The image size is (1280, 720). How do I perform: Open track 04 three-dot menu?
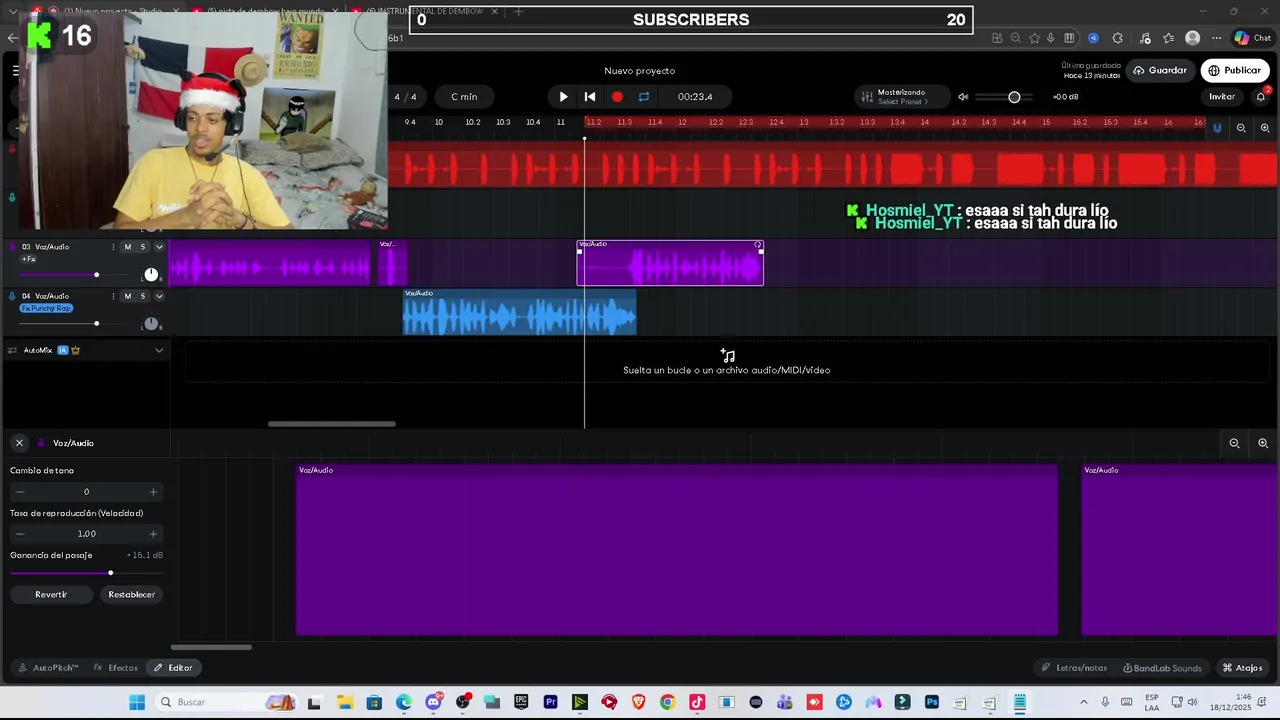point(113,296)
